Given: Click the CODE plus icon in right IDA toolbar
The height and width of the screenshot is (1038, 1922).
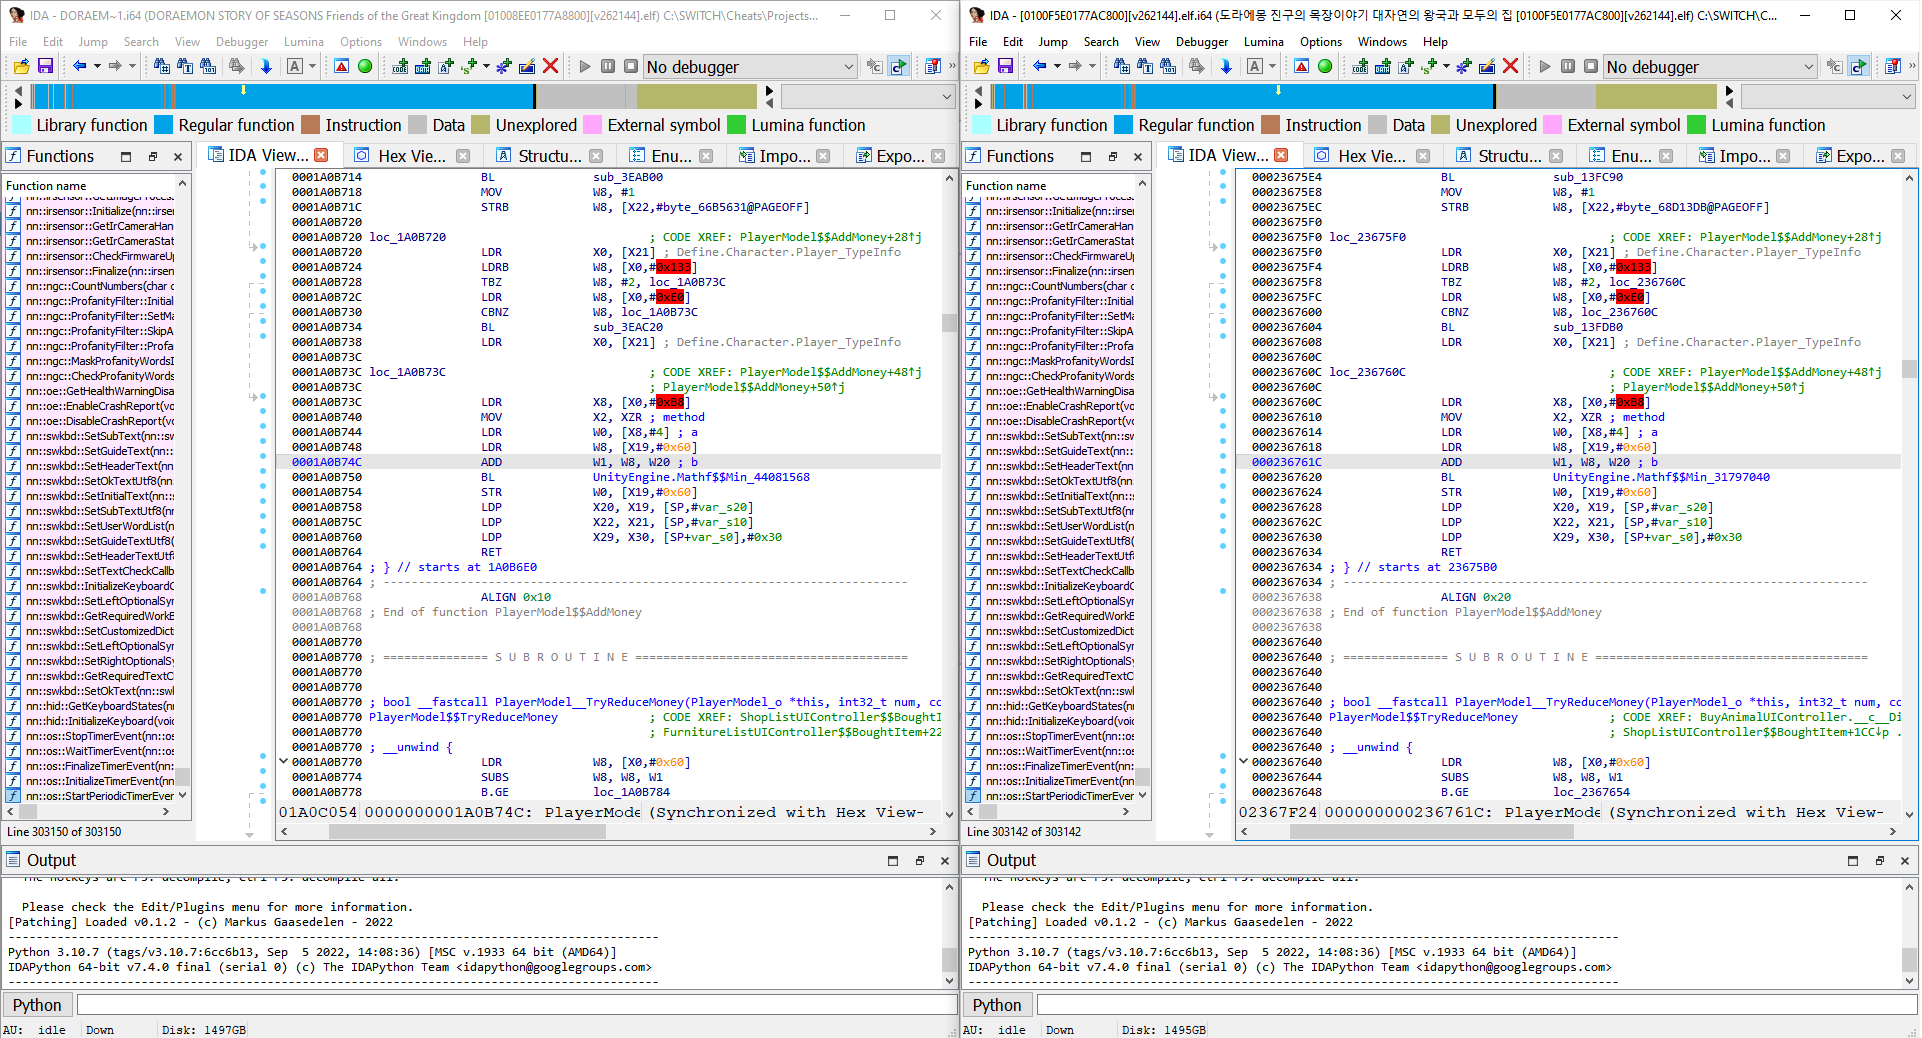Looking at the screenshot, I should click(1360, 66).
